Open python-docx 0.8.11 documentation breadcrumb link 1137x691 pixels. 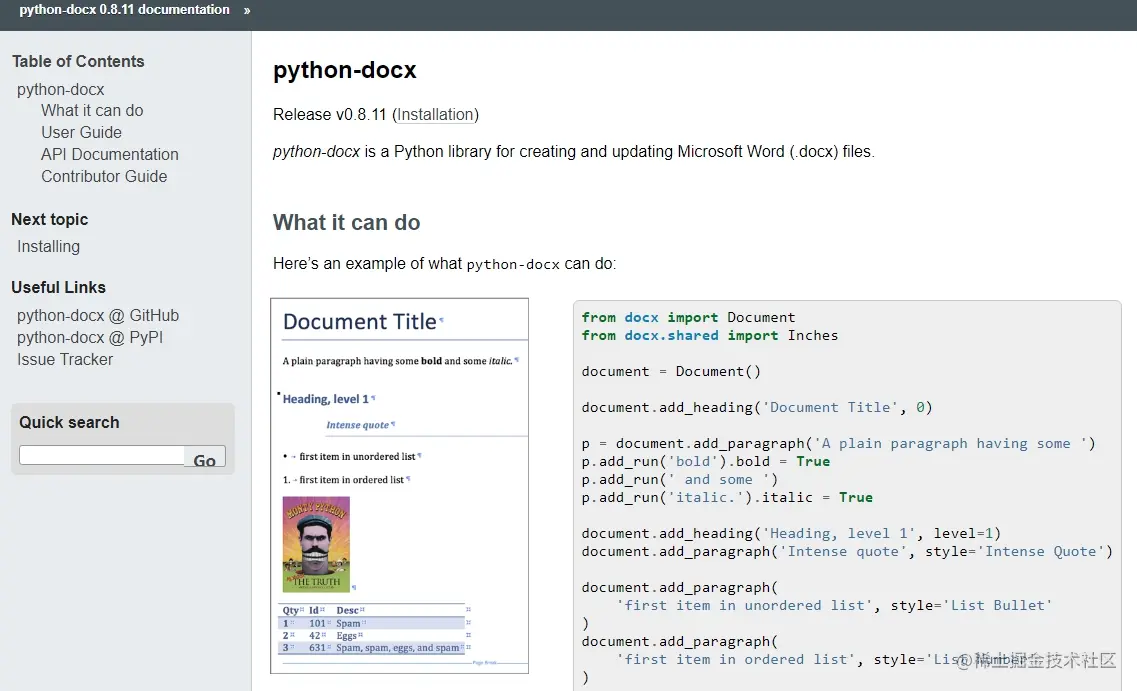(124, 10)
